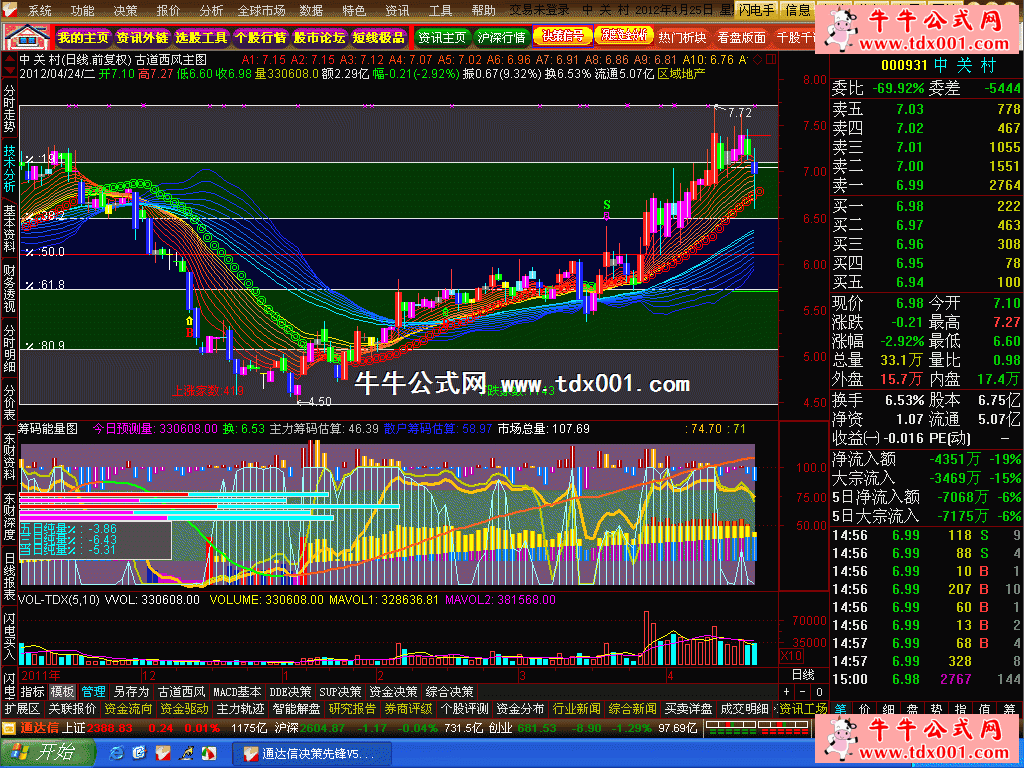Open the 分析 menu
The width and height of the screenshot is (1024, 768).
[x=212, y=10]
